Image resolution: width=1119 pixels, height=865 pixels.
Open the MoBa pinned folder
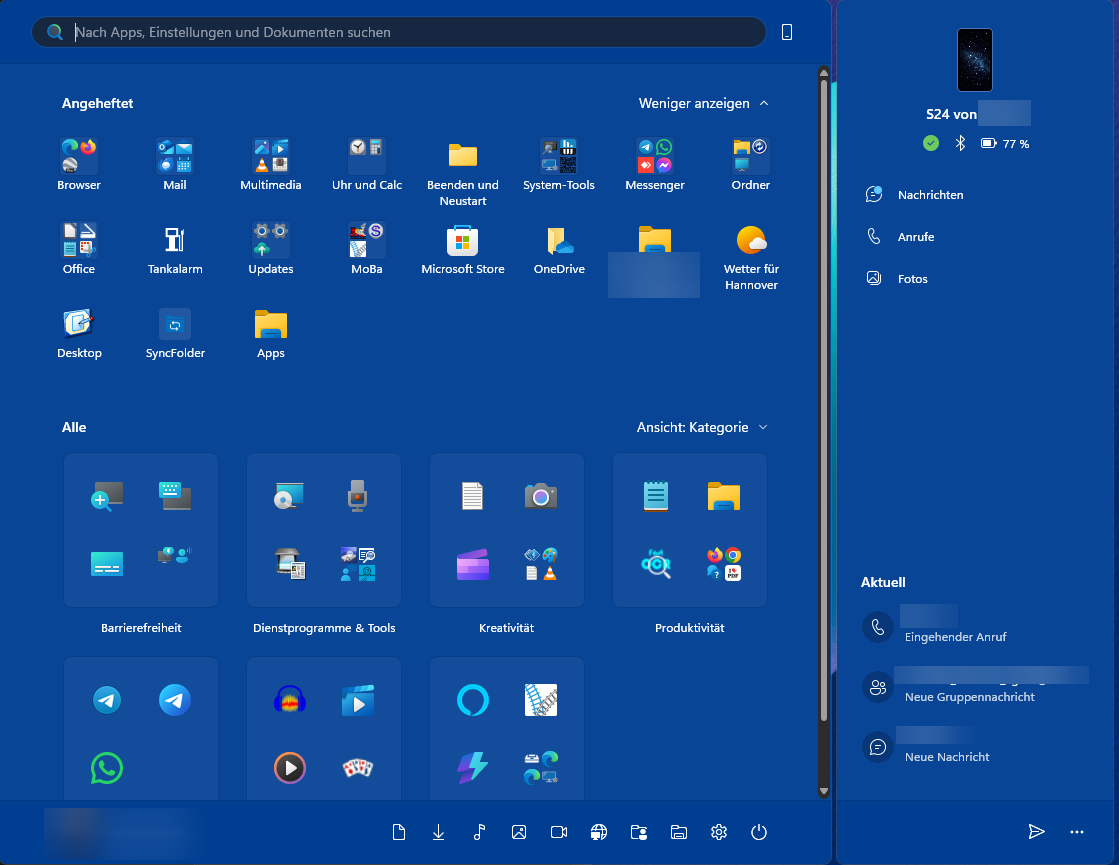(367, 248)
